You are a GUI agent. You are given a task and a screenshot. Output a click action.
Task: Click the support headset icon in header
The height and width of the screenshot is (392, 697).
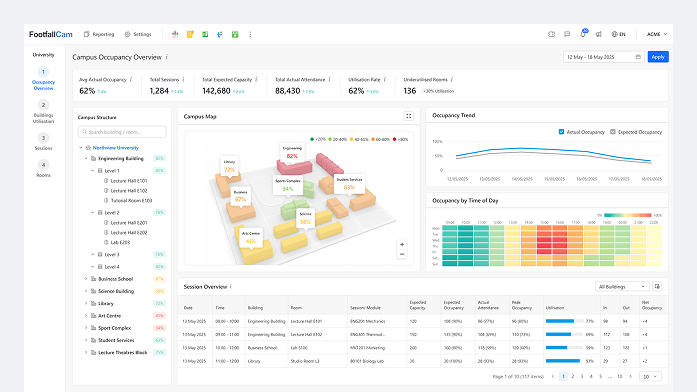(x=552, y=34)
